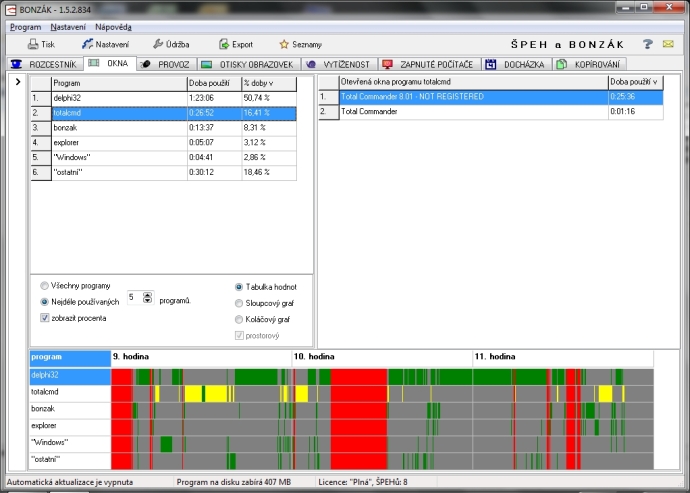Click the 50,74 % cell
The image size is (690, 493).
pos(269,98)
